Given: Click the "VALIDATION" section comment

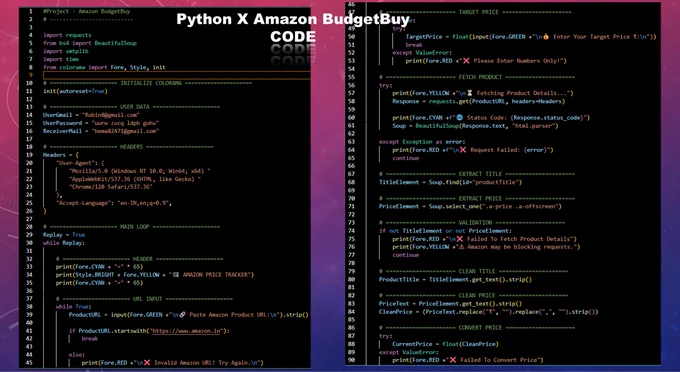Looking at the screenshot, I should click(472, 223).
